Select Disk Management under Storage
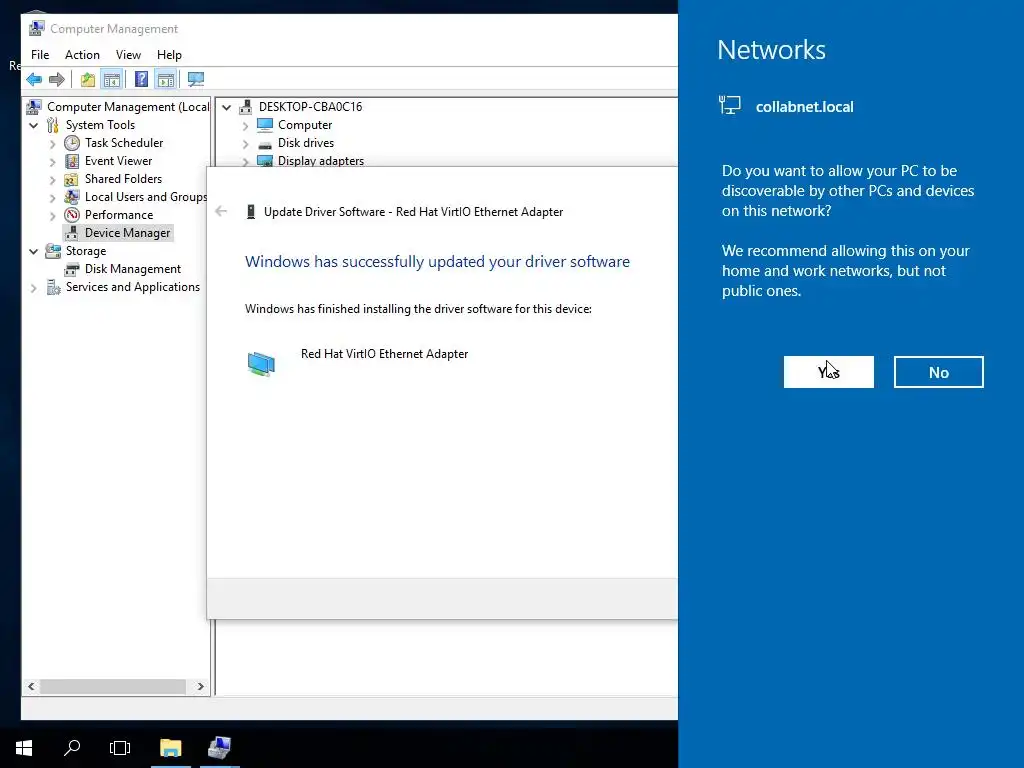Image resolution: width=1024 pixels, height=768 pixels. [x=133, y=269]
